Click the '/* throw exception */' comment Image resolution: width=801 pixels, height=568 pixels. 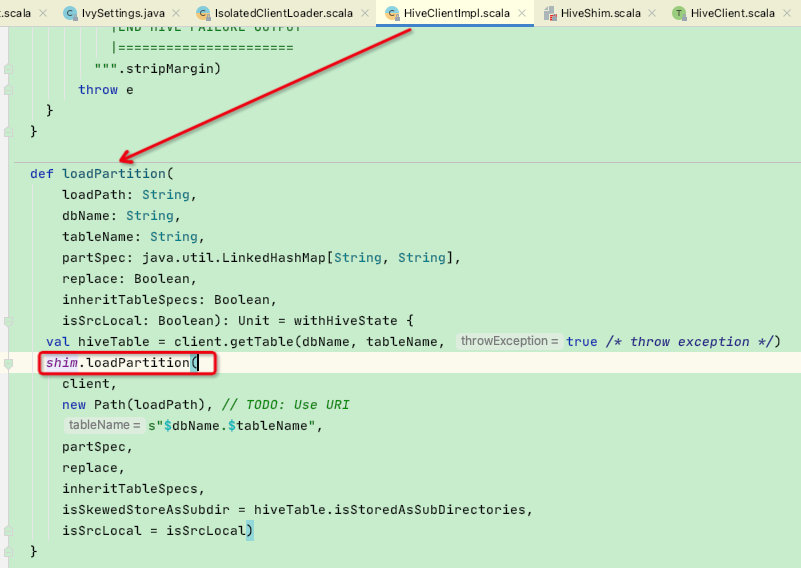(689, 342)
